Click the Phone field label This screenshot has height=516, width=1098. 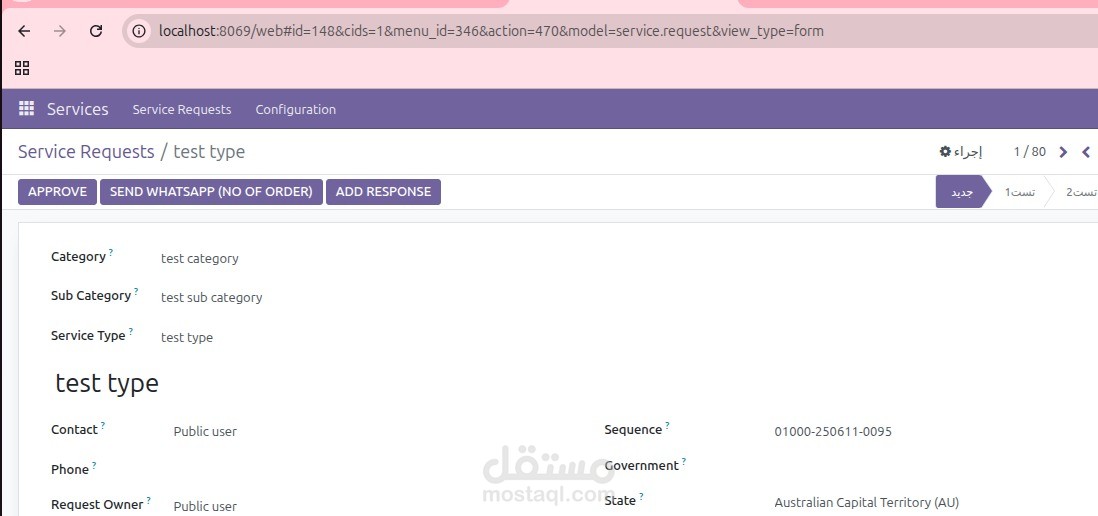70,469
